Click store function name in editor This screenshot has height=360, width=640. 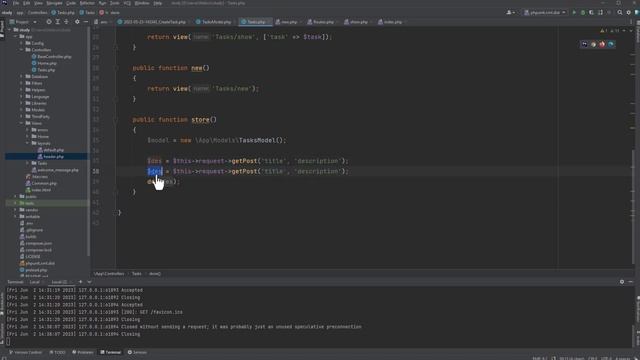click(x=200, y=120)
